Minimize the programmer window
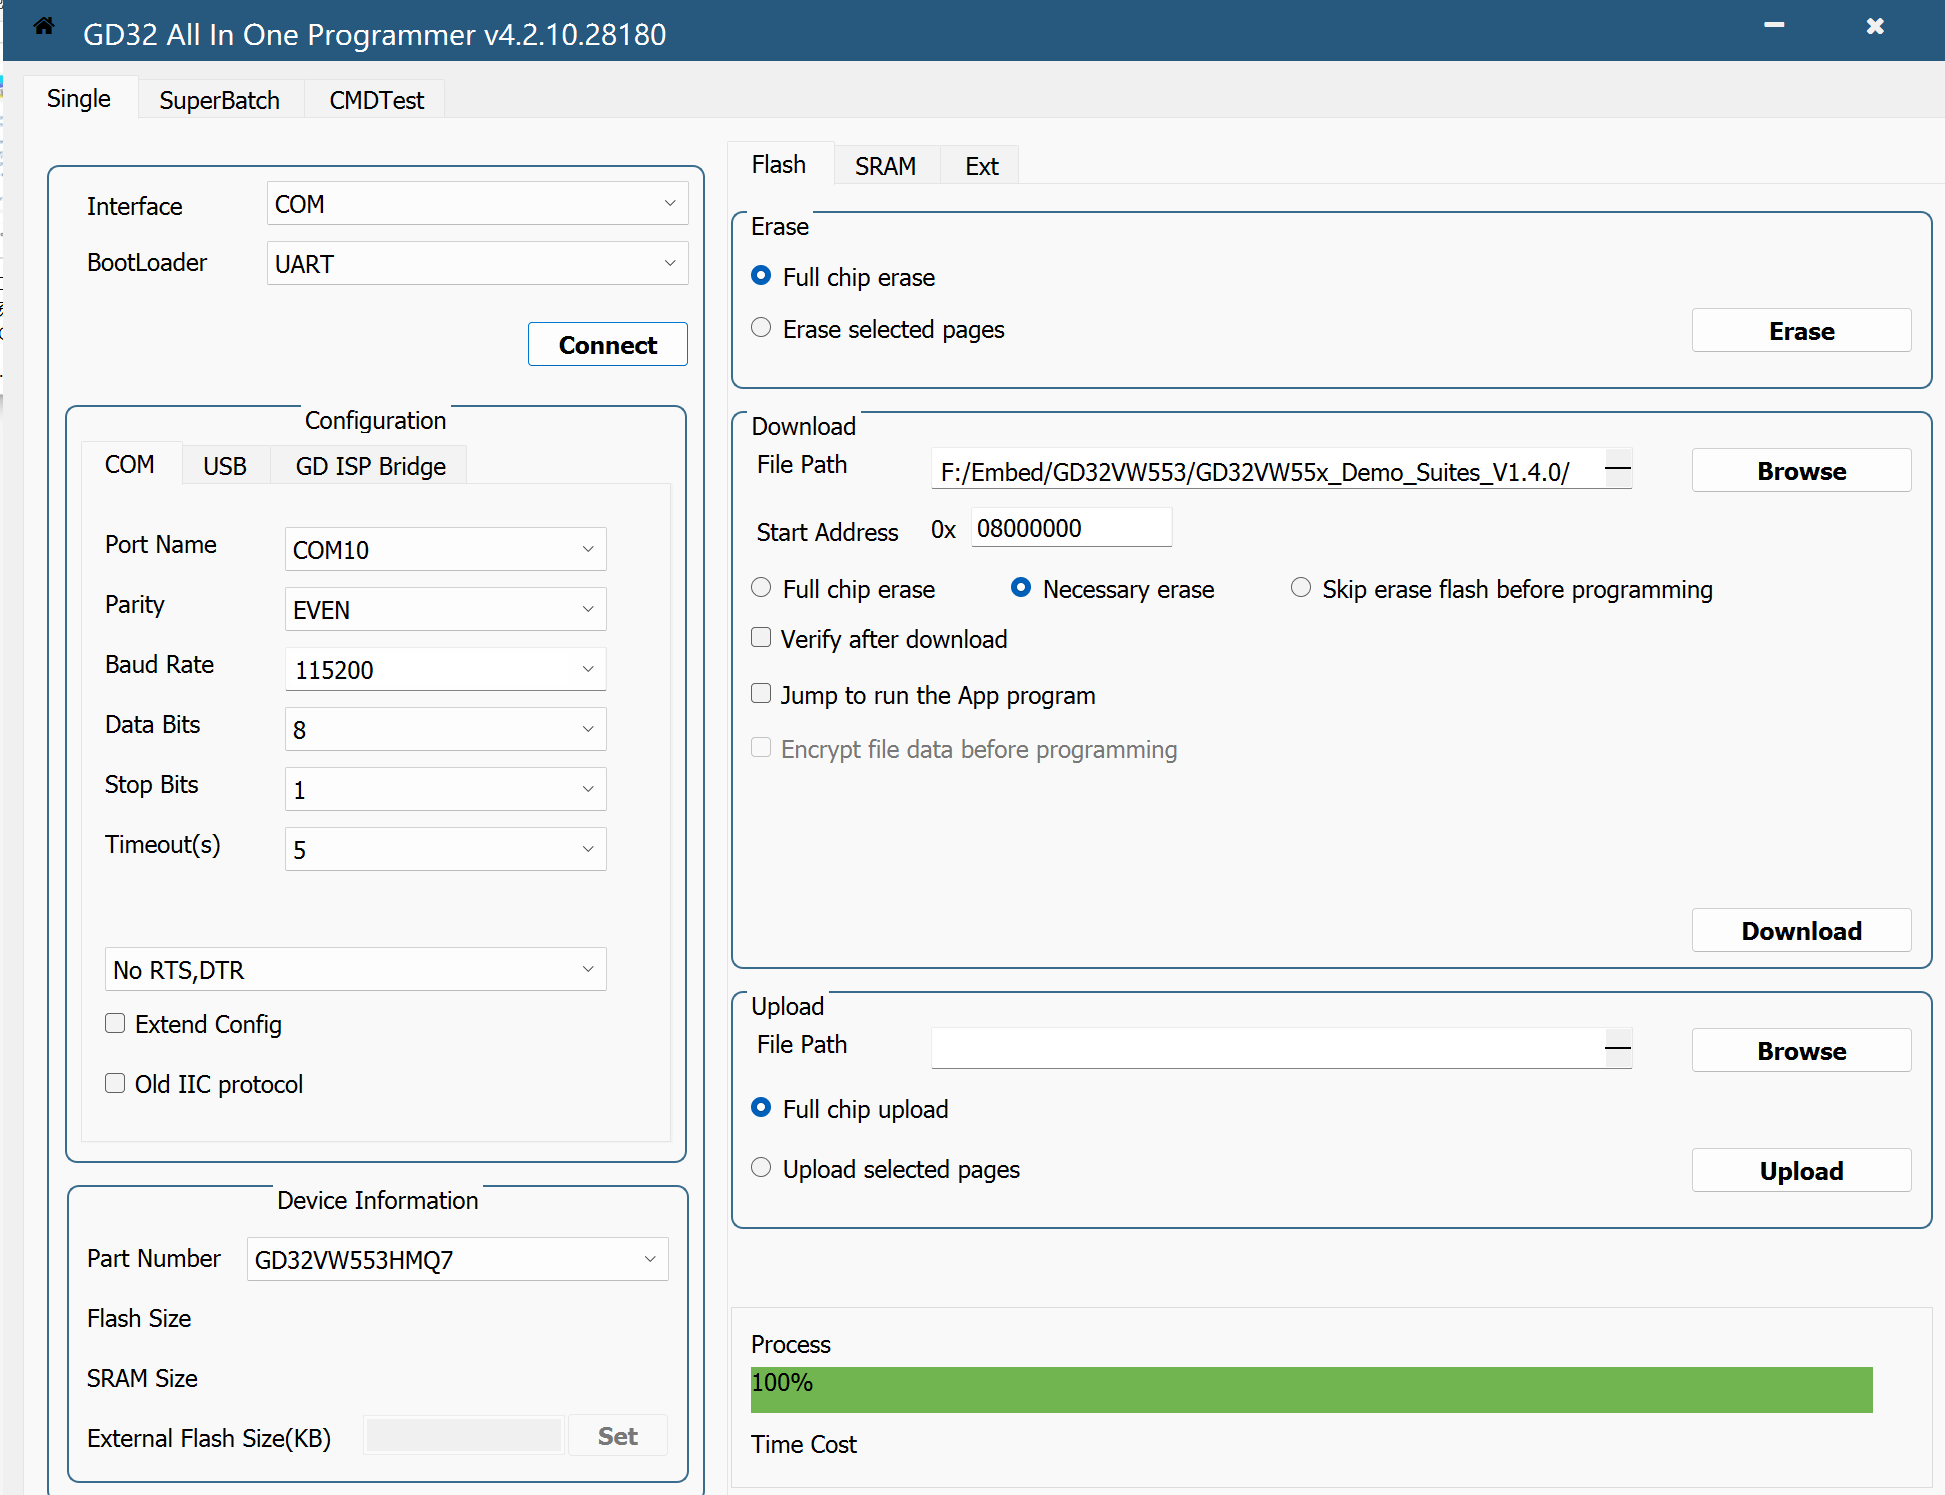This screenshot has height=1495, width=1945. coord(1774,26)
